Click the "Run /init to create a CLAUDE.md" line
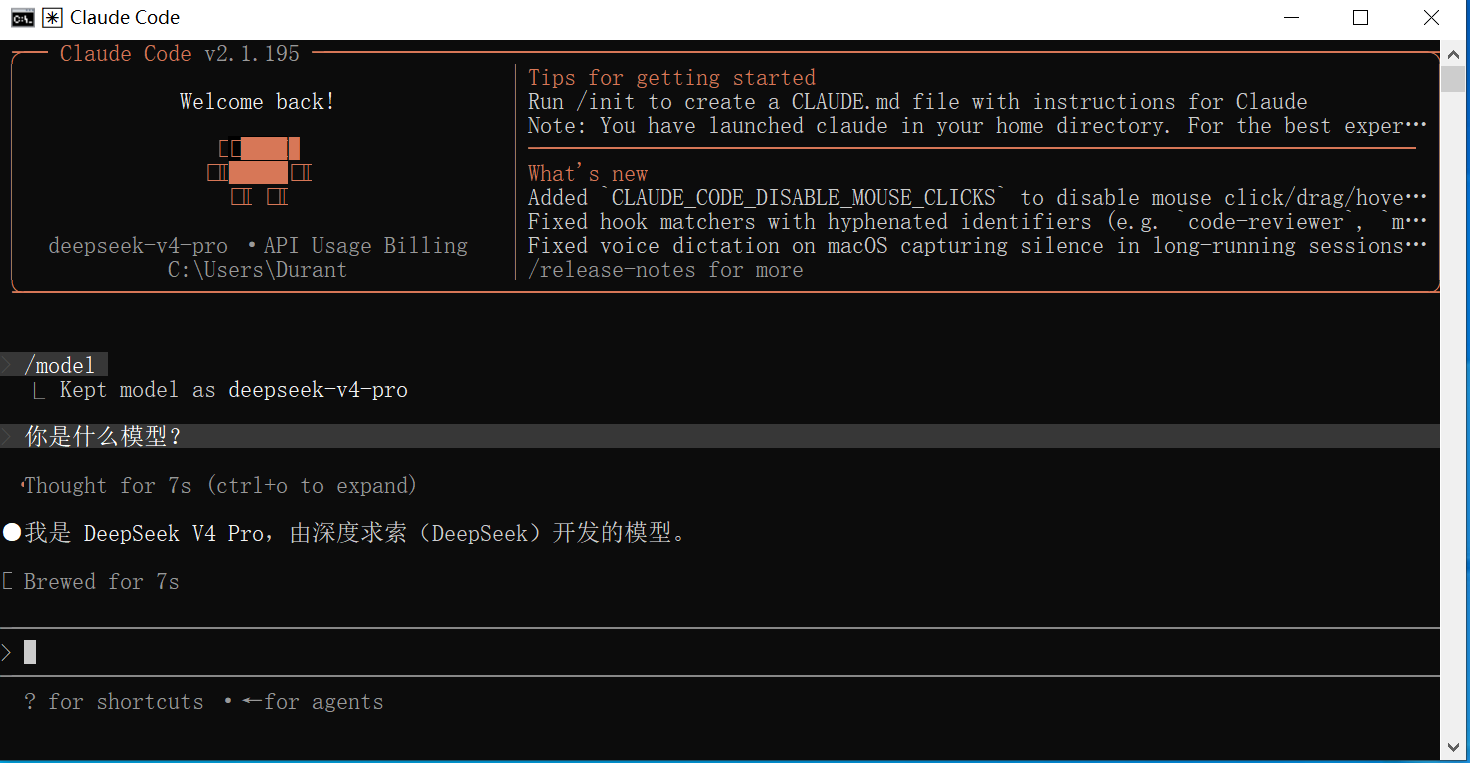Viewport: 1470px width, 763px height. 918,102
